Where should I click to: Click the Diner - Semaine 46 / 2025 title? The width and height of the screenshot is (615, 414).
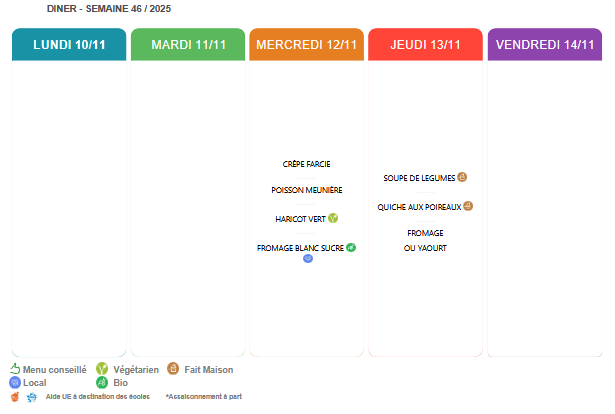103,8
